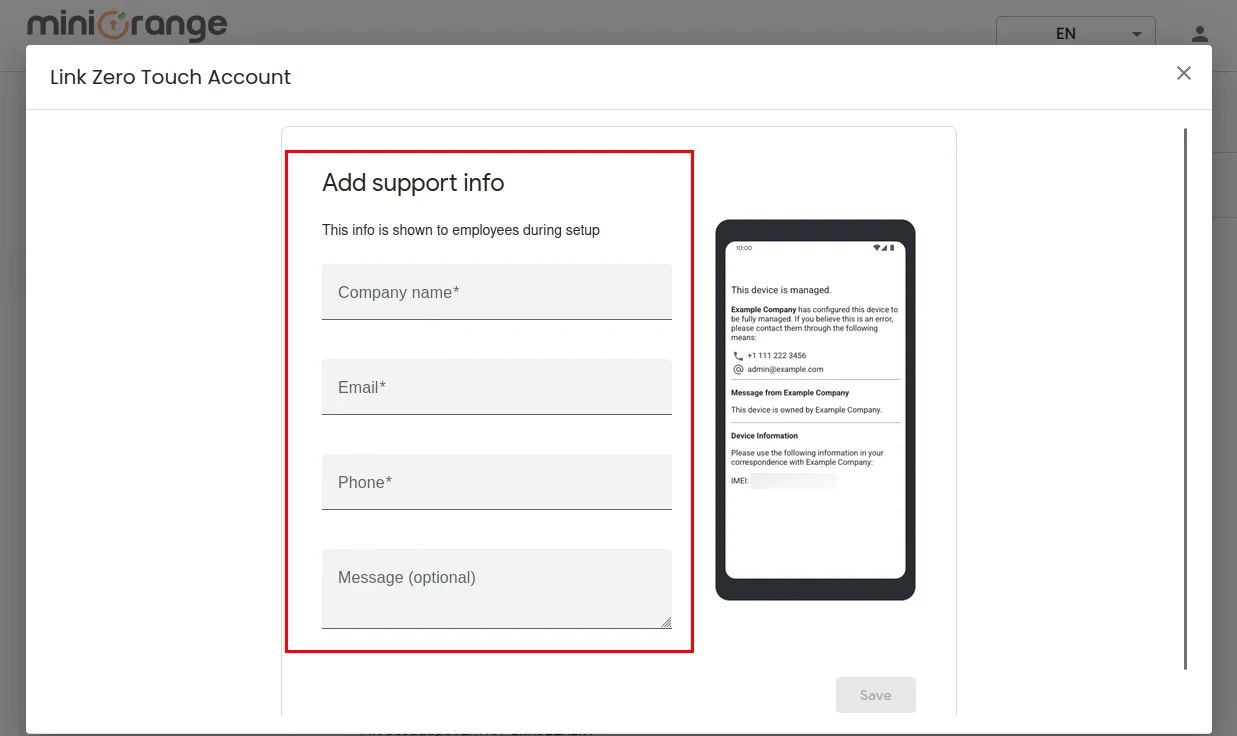
Task: Click the miniOrange logo
Action: click(x=128, y=26)
